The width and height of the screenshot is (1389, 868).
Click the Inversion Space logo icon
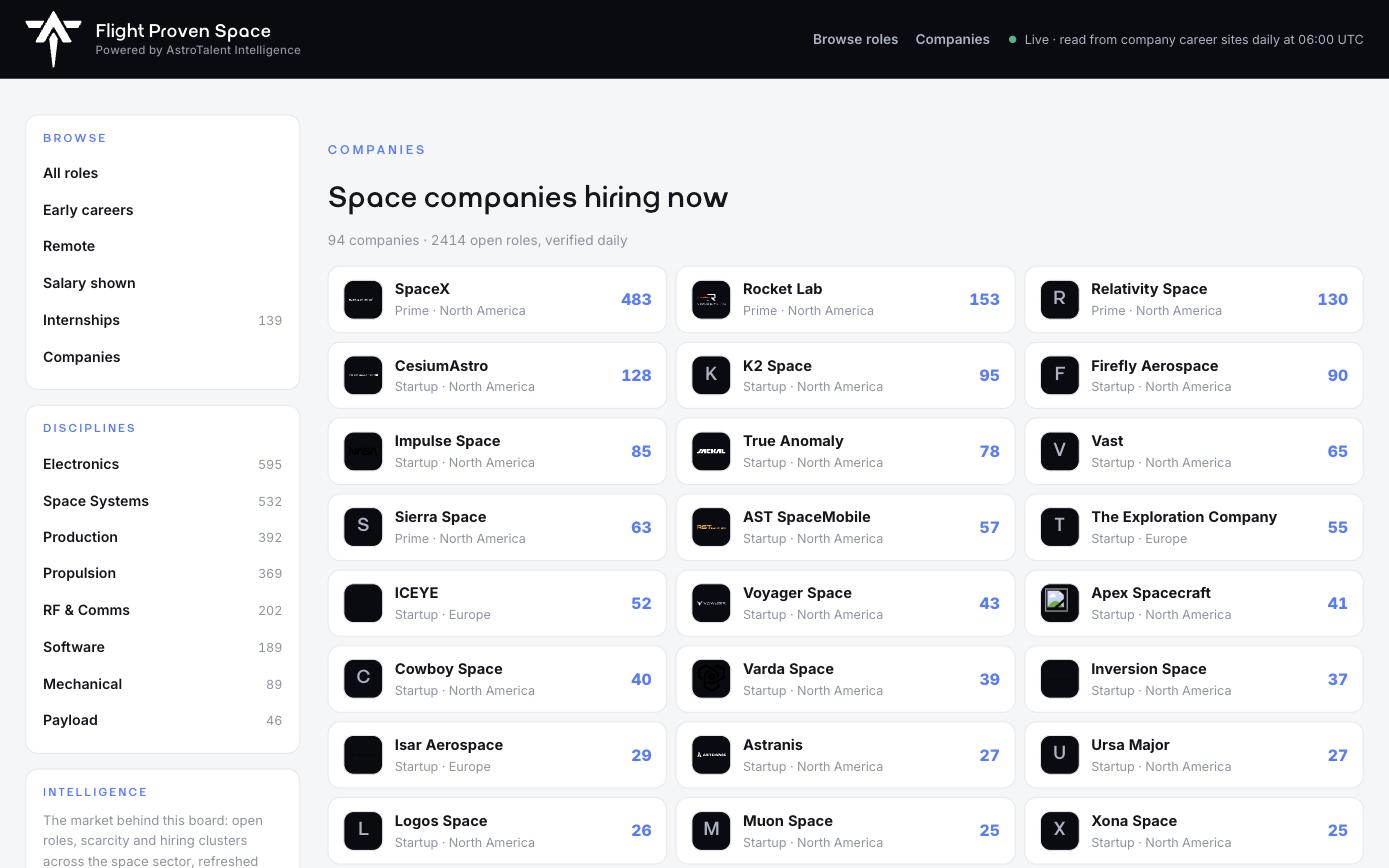(1059, 679)
